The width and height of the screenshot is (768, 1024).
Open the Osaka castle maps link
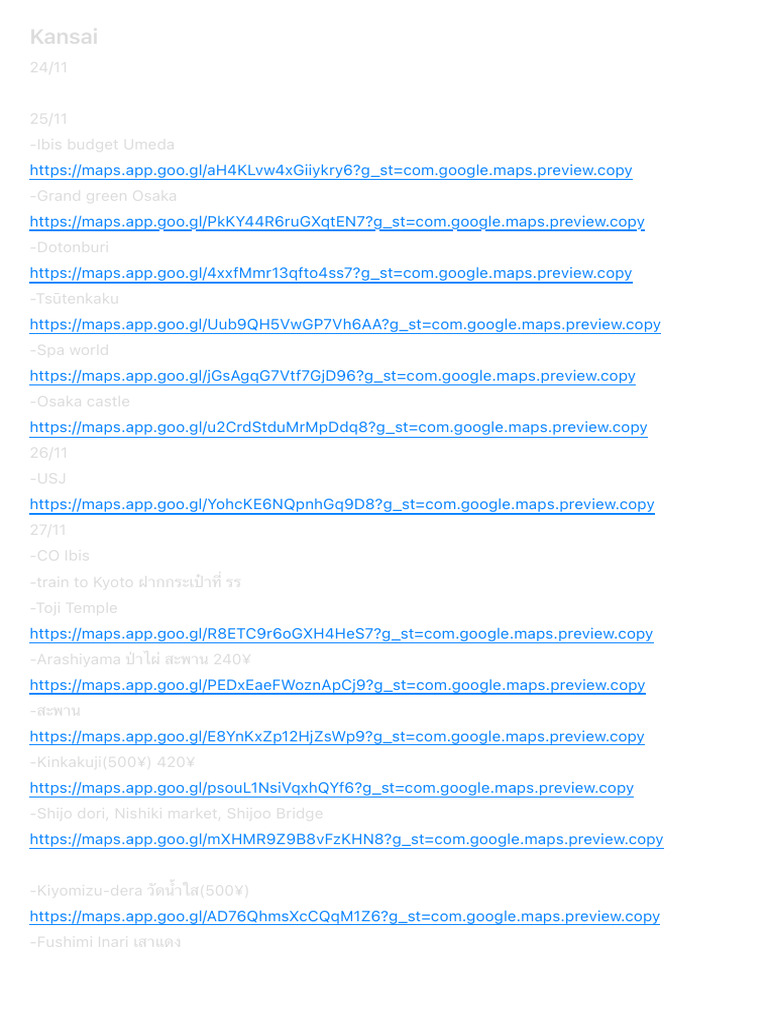[338, 427]
